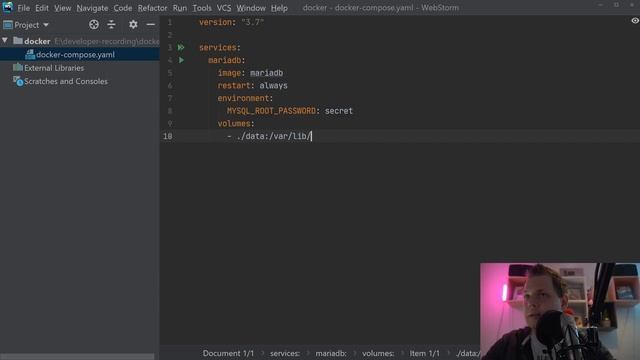The image size is (640, 360).
Task: Select docker-compose.yaml in project tree
Action: pos(75,54)
